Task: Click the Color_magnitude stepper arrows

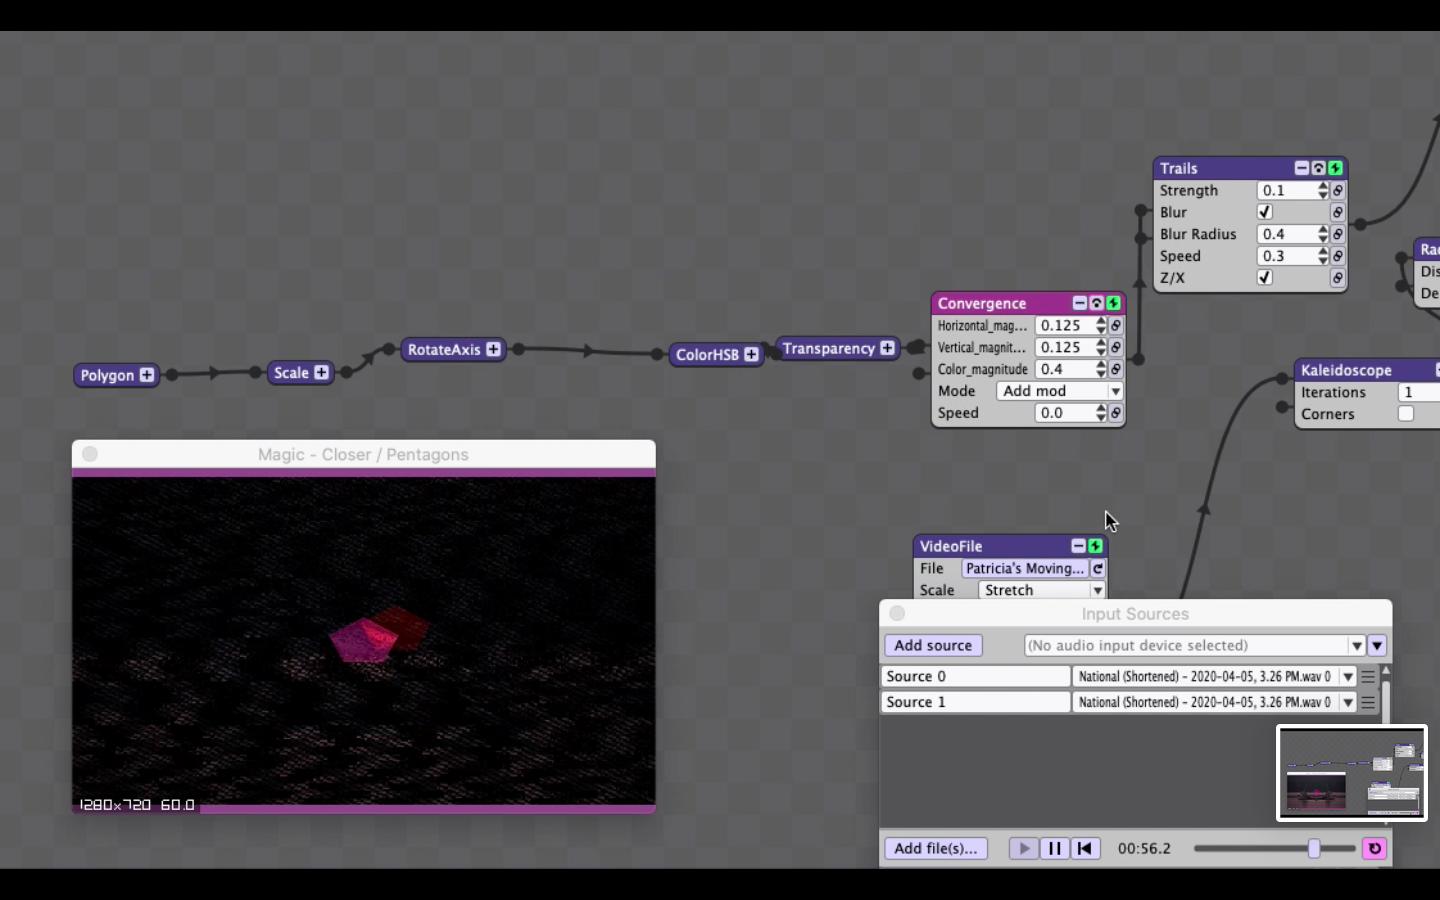Action: 1101,369
